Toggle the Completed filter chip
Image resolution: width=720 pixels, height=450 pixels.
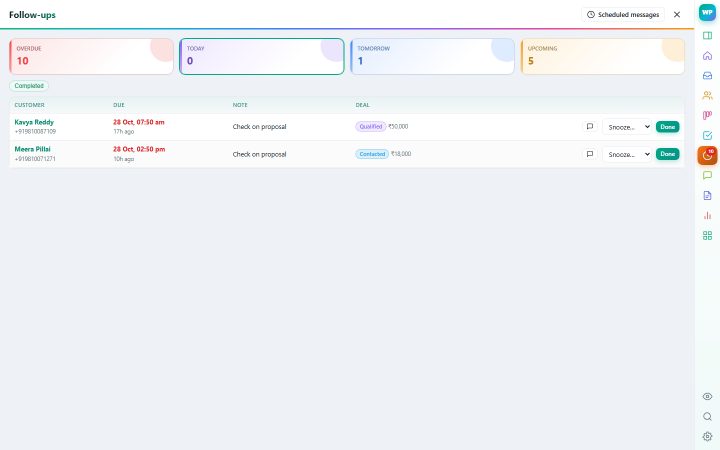[29, 86]
